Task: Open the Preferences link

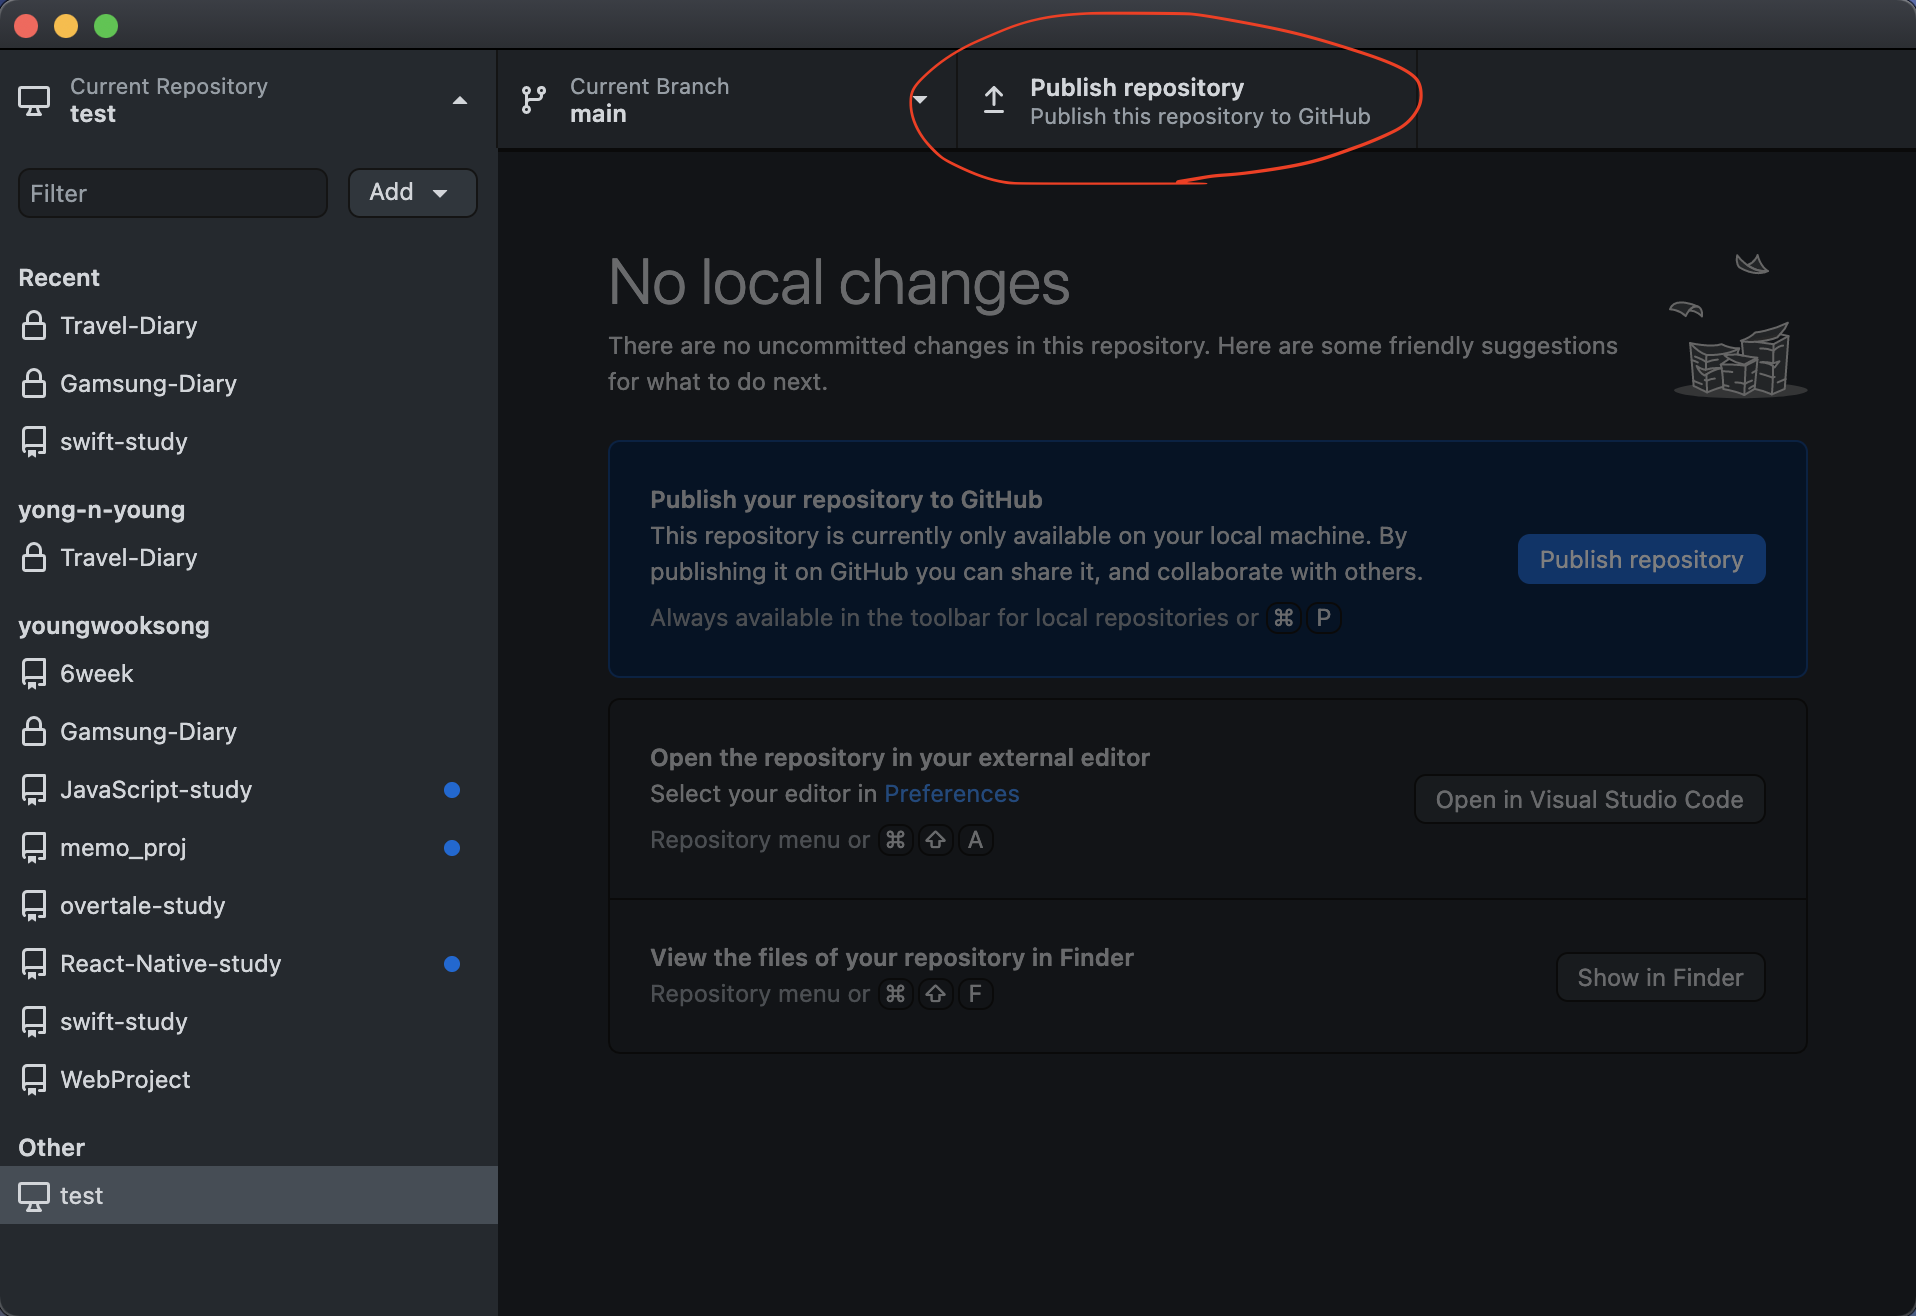Action: (x=951, y=794)
